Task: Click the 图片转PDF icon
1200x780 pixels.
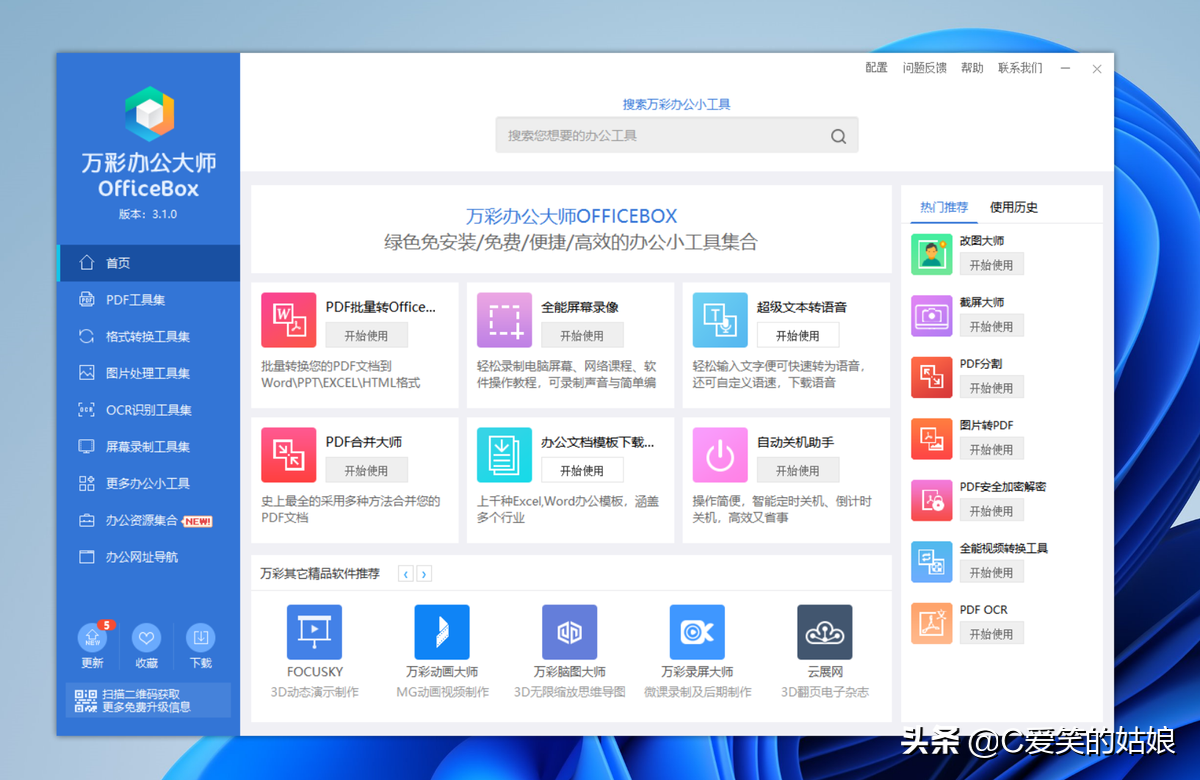Action: (932, 438)
